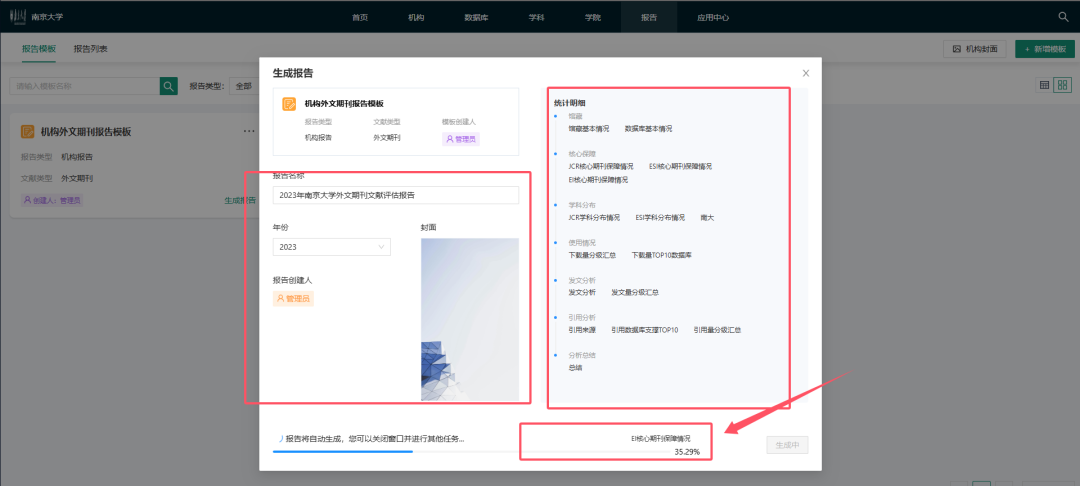Click EI核心期刊保障情况 in statistics list
Viewport: 1080px width, 486px height.
coord(598,180)
